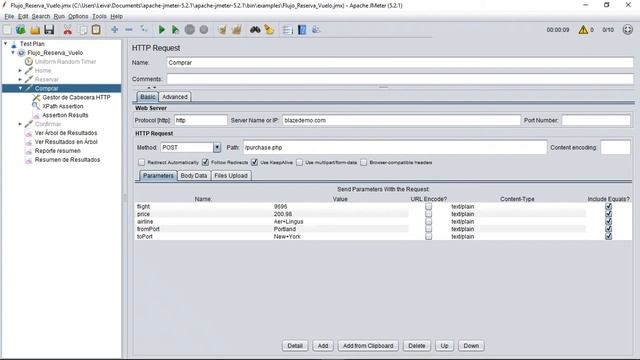Click the Search binoculars icon

tap(255, 30)
